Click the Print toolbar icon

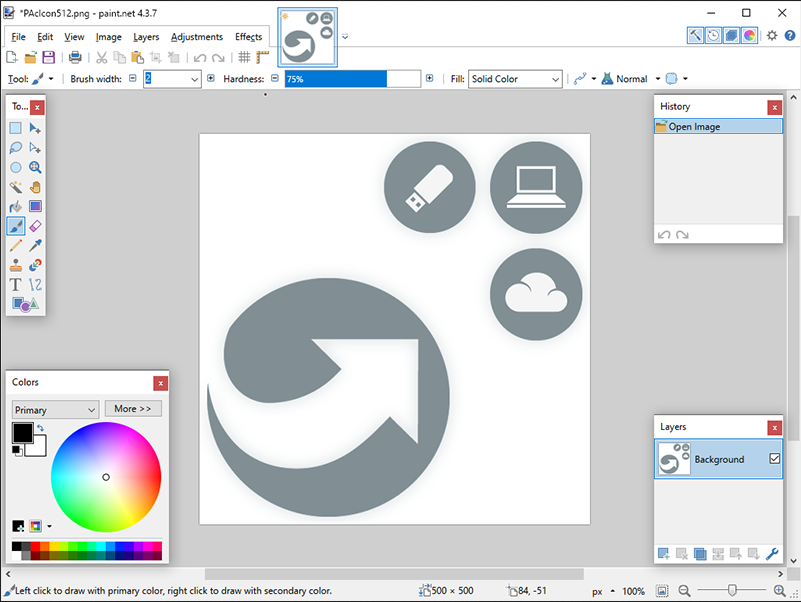coord(75,57)
